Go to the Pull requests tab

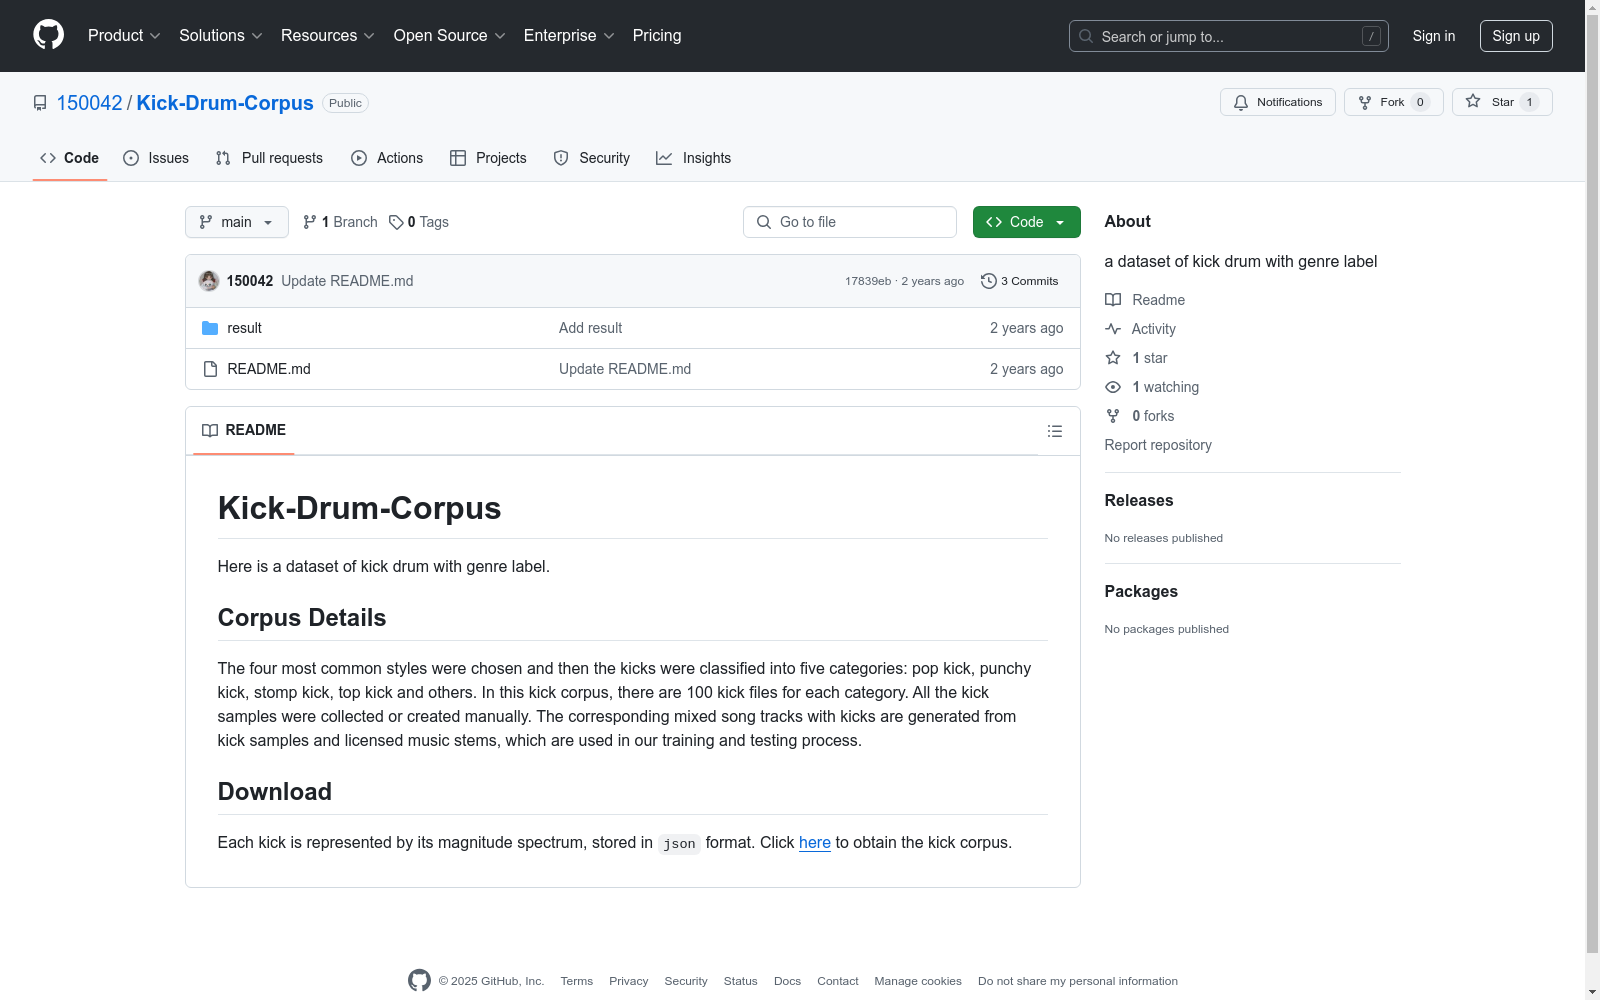[x=269, y=158]
